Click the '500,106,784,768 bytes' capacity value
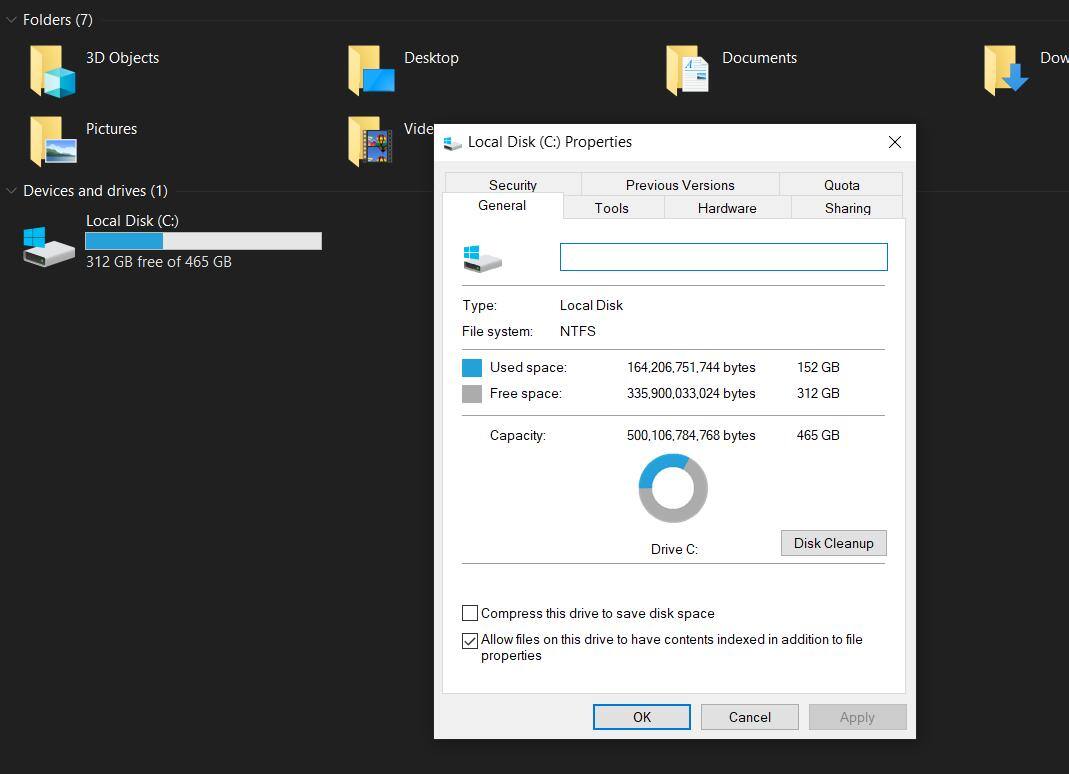Viewport: 1069px width, 774px height. 691,435
